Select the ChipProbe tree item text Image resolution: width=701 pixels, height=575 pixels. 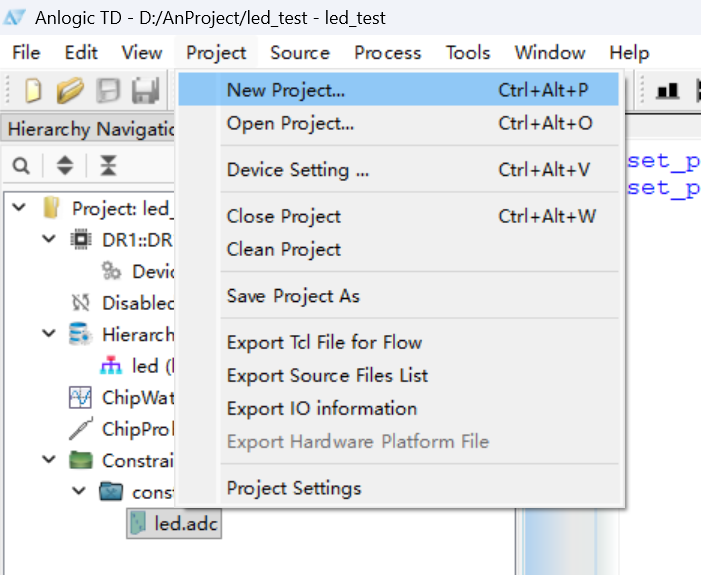(138, 429)
